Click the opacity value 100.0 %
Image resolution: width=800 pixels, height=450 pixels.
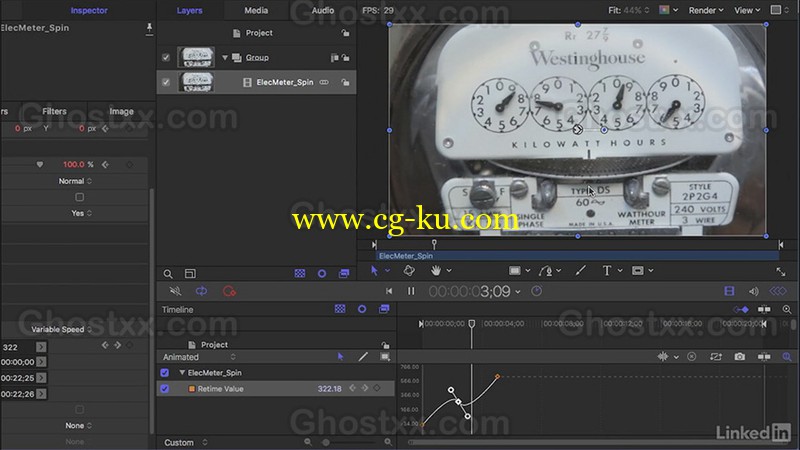coord(78,164)
